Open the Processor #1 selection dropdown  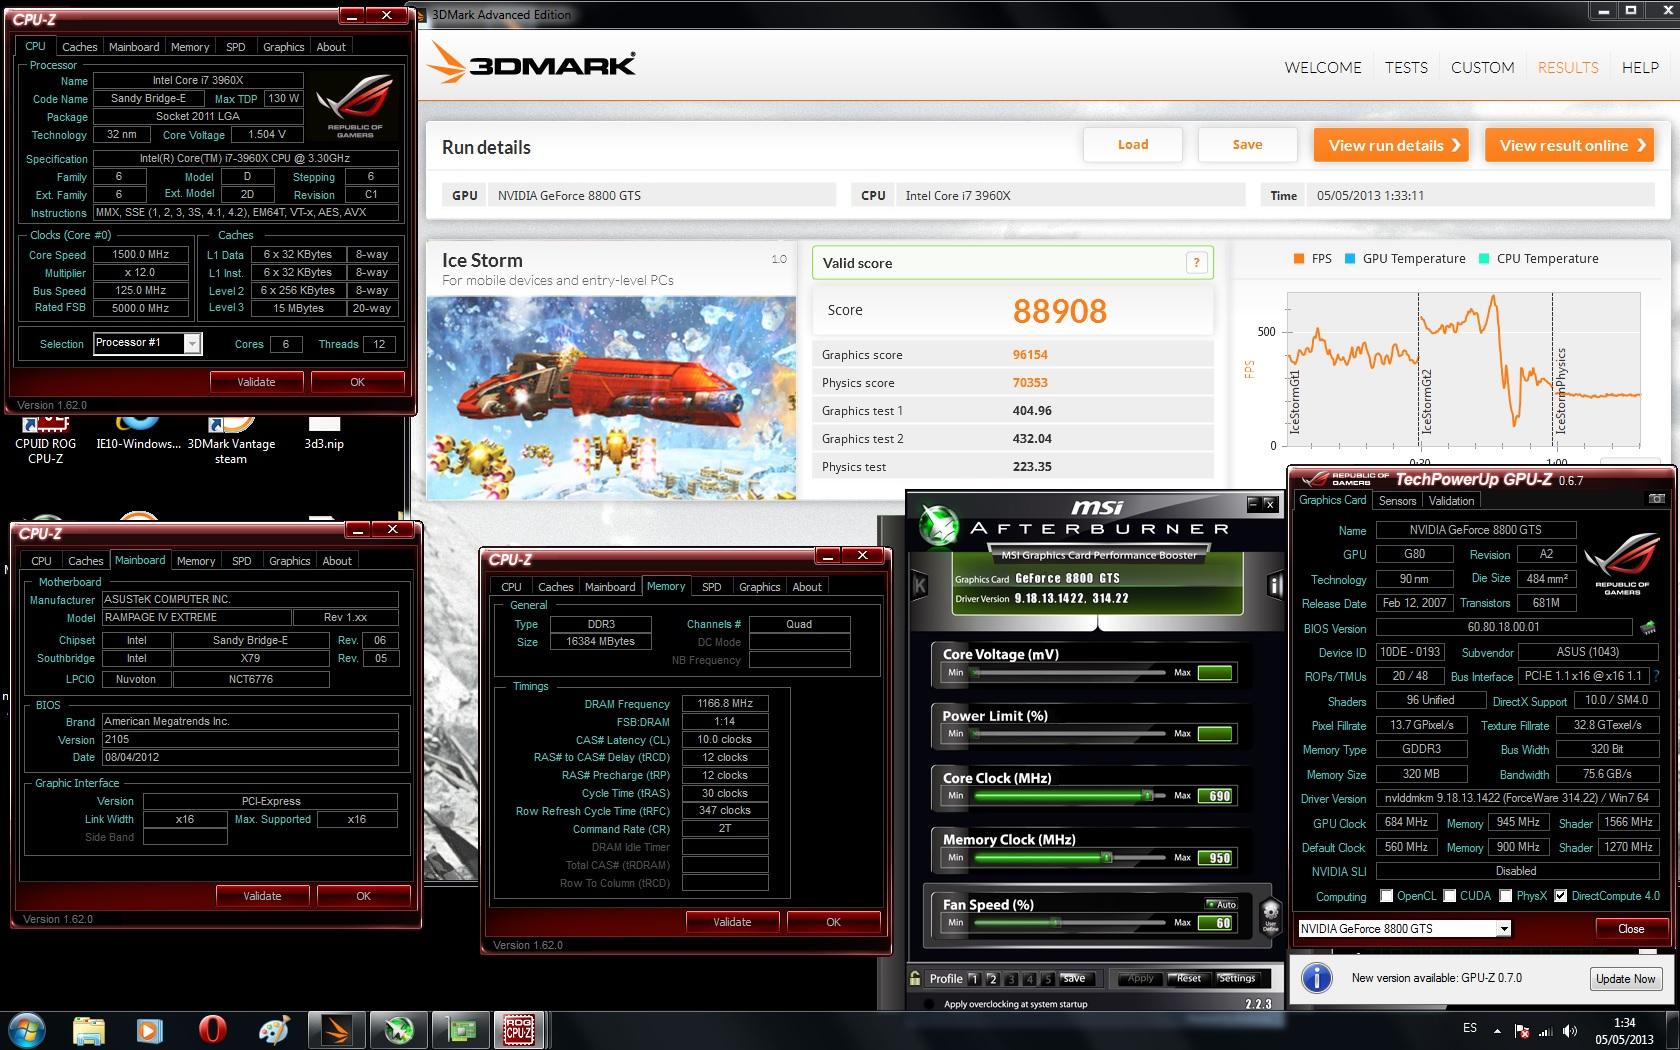point(193,343)
